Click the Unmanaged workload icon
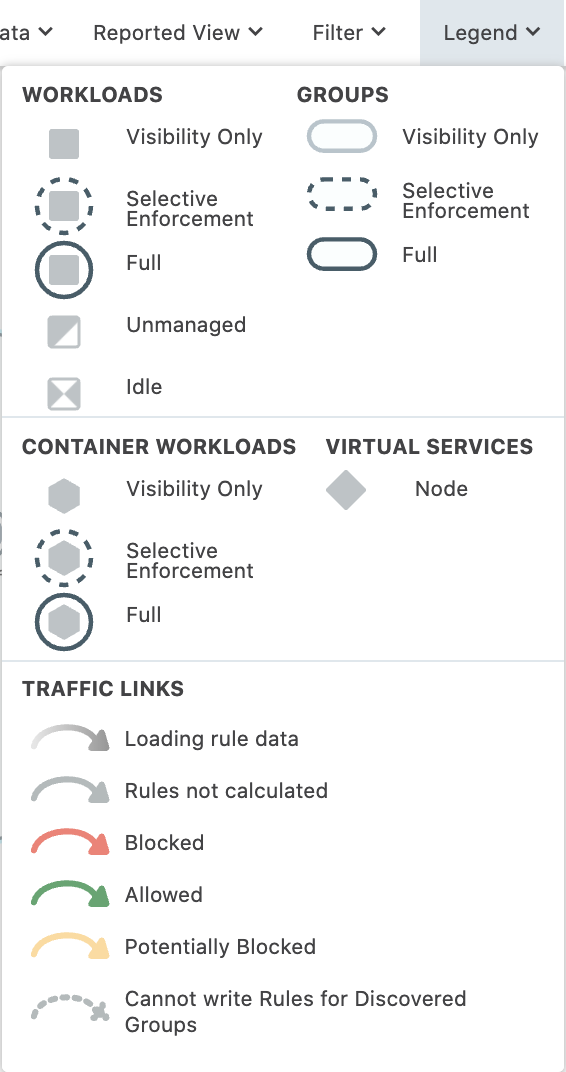The height and width of the screenshot is (1072, 566). click(64, 332)
